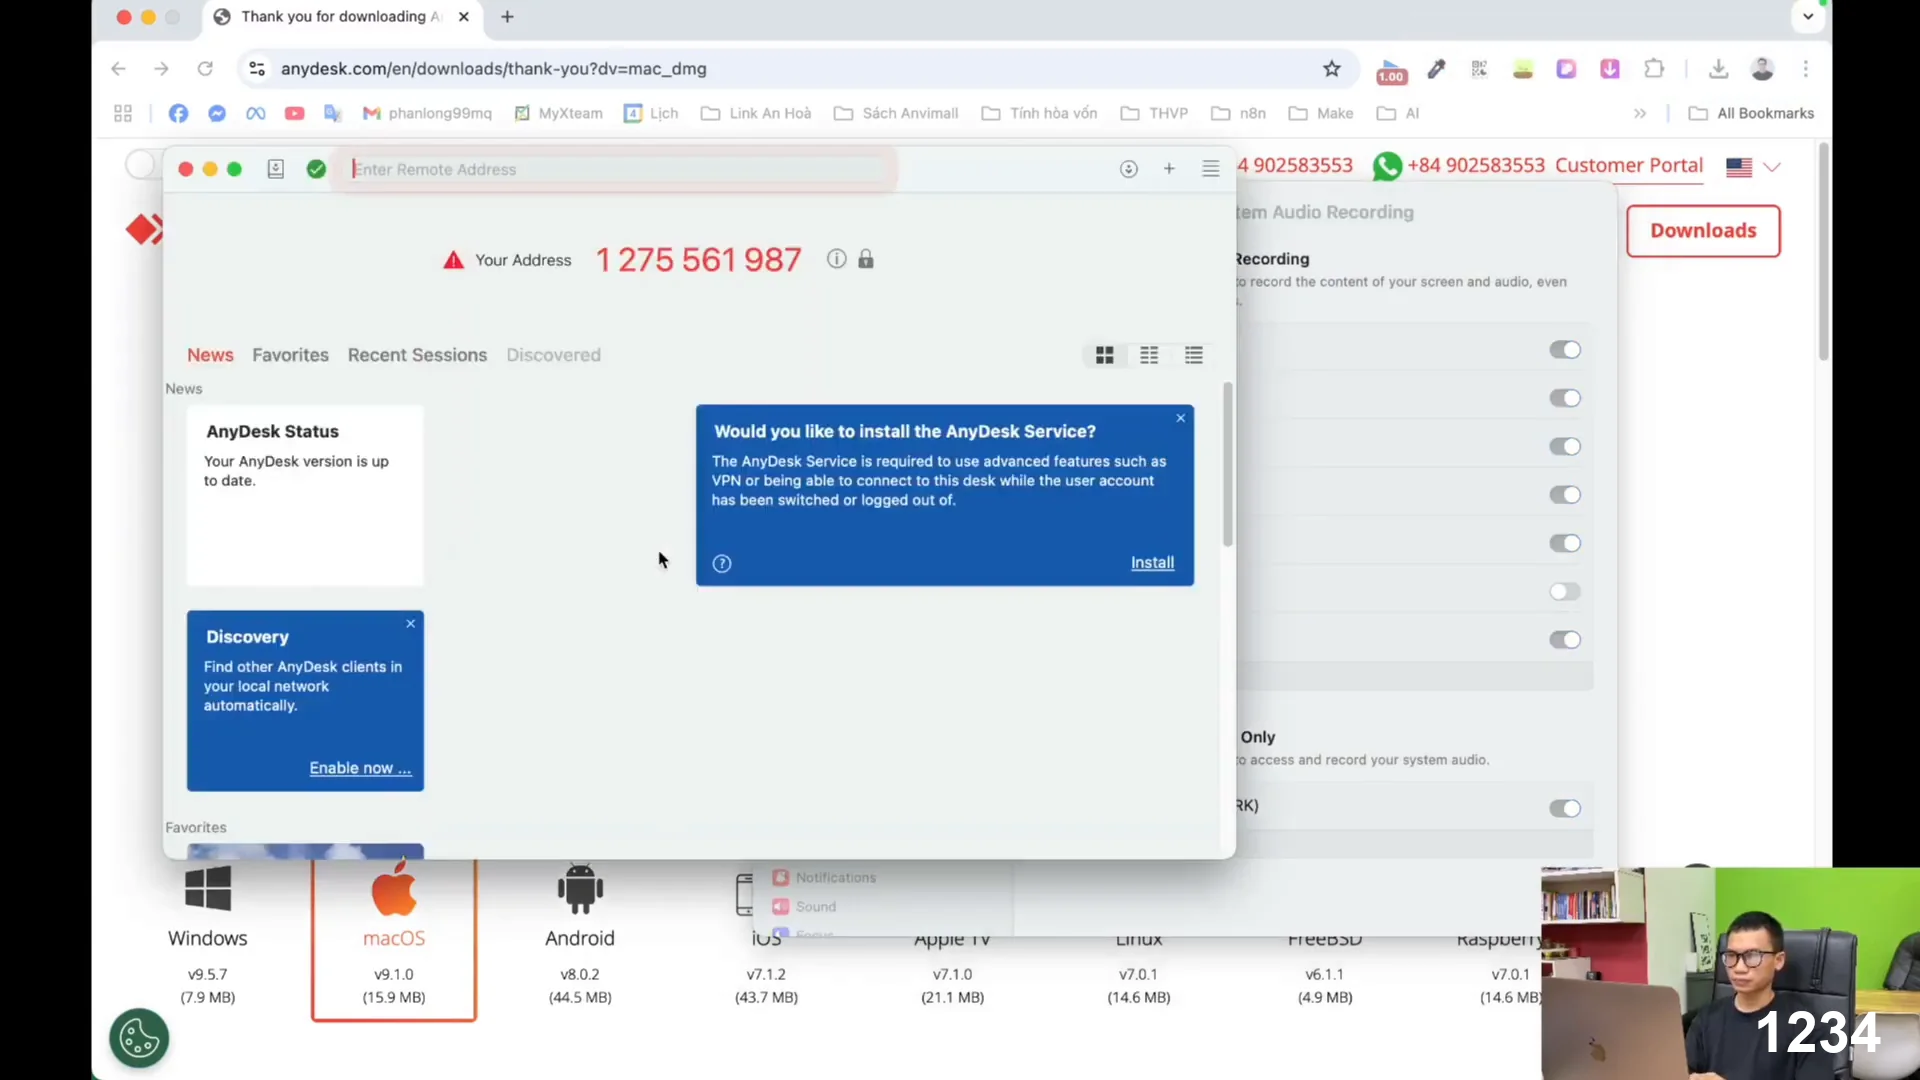
Task: Expand the language flag dropdown
Action: point(1753,167)
